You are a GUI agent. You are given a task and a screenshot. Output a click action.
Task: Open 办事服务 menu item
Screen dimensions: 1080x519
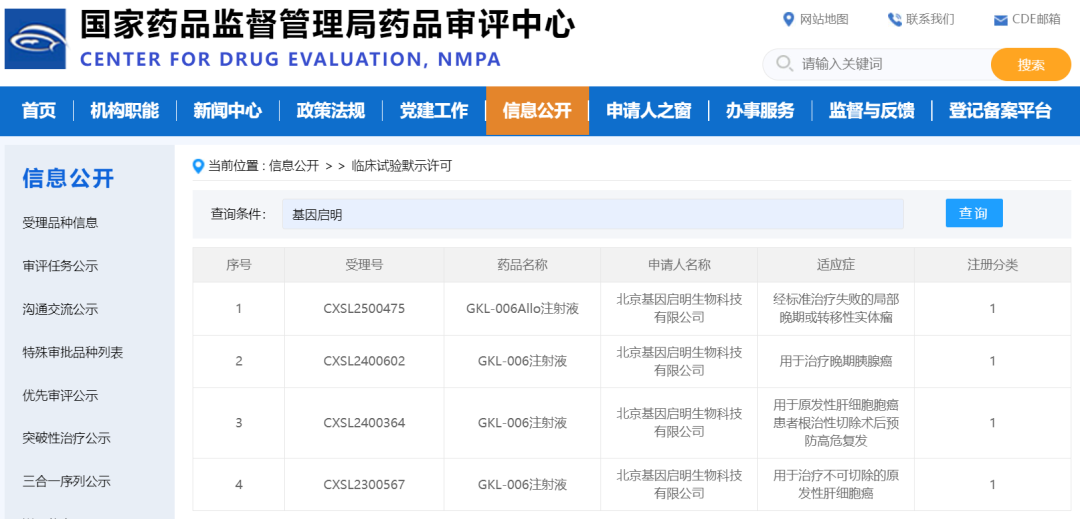[x=760, y=111]
